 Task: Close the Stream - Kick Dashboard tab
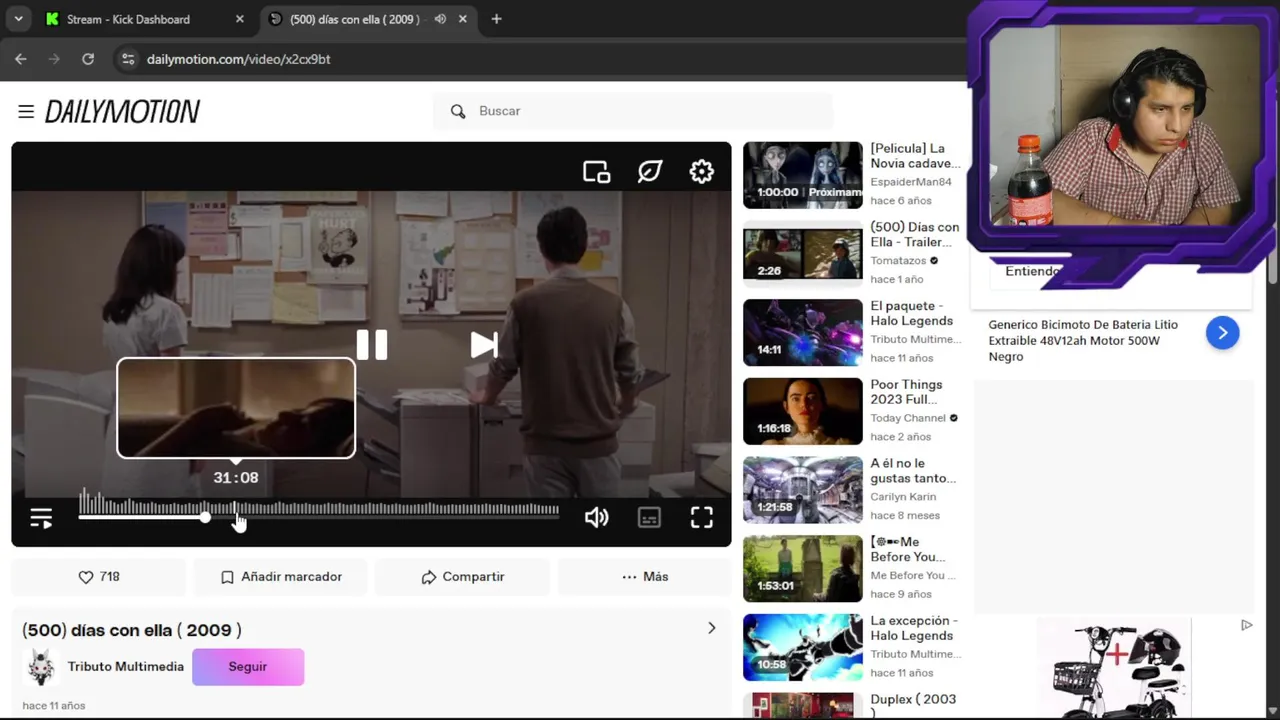tap(239, 19)
